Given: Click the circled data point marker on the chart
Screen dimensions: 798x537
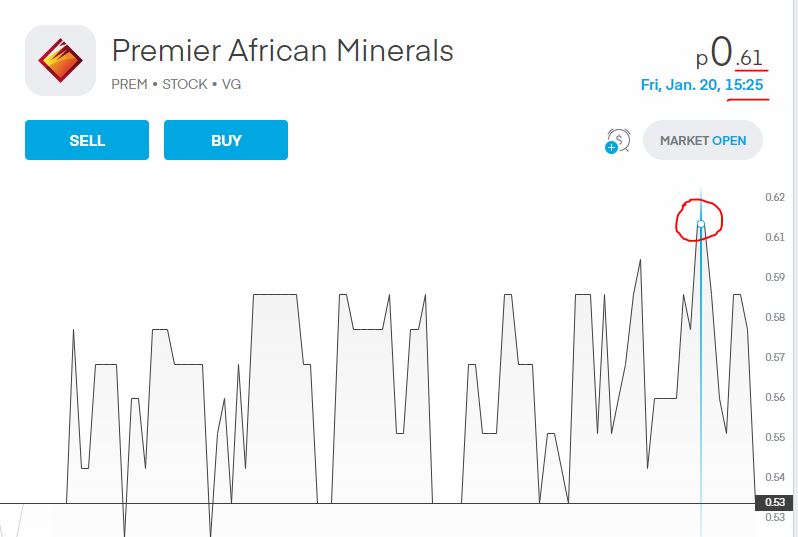Looking at the screenshot, I should click(701, 224).
